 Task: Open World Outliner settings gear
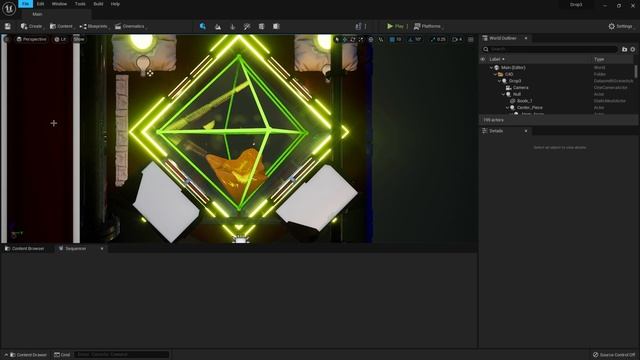[x=633, y=49]
